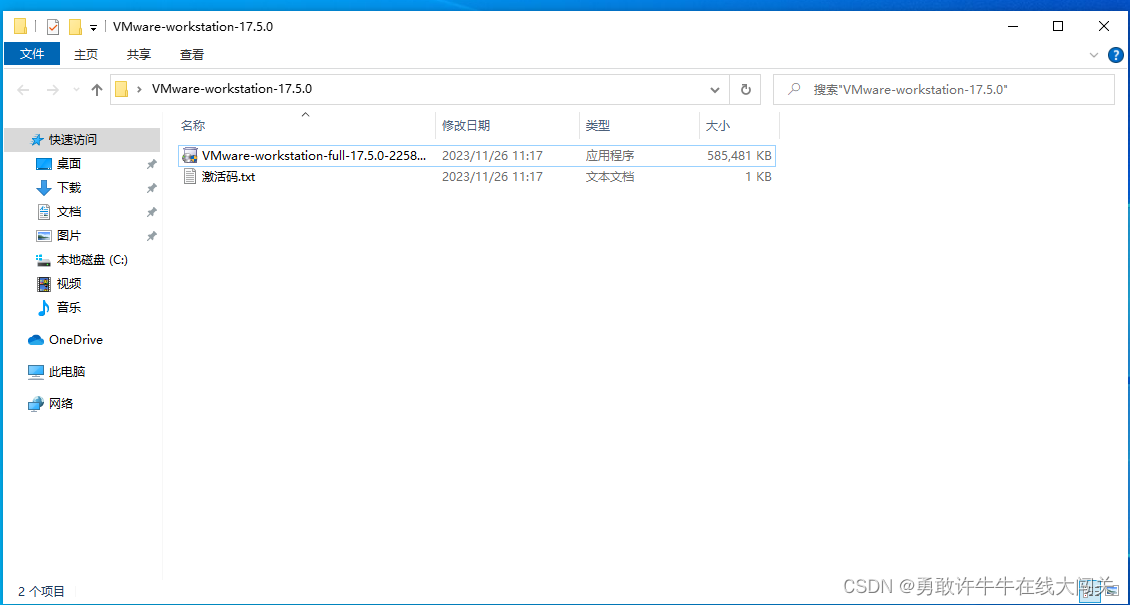Open 图片 in the navigation pane
1130x605 pixels.
[x=68, y=236]
